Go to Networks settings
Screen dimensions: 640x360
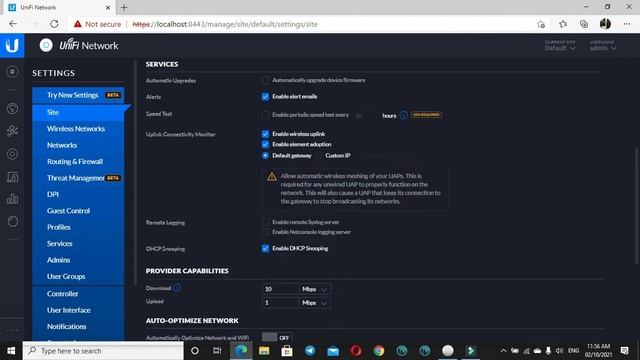tap(78, 145)
